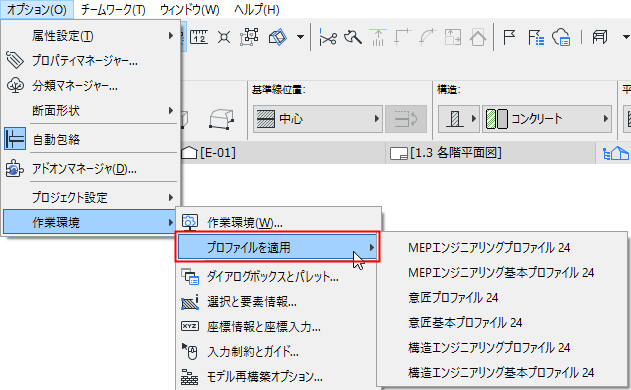Click the ダイアログボックスとパレット window icon
The height and width of the screenshot is (390, 631).
pyautogui.click(x=190, y=277)
